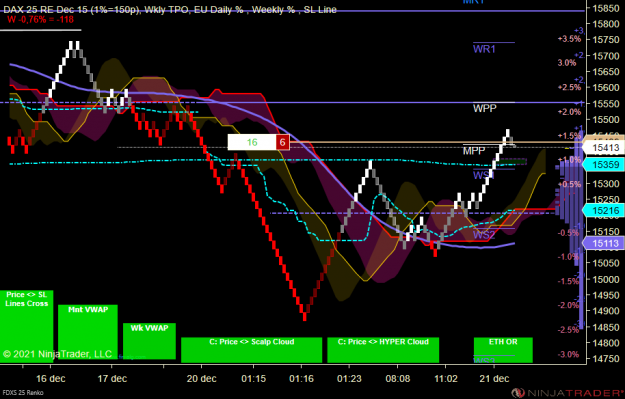This screenshot has width=625, height=399.
Task: Click the 14750 price axis label
Action: (606, 358)
